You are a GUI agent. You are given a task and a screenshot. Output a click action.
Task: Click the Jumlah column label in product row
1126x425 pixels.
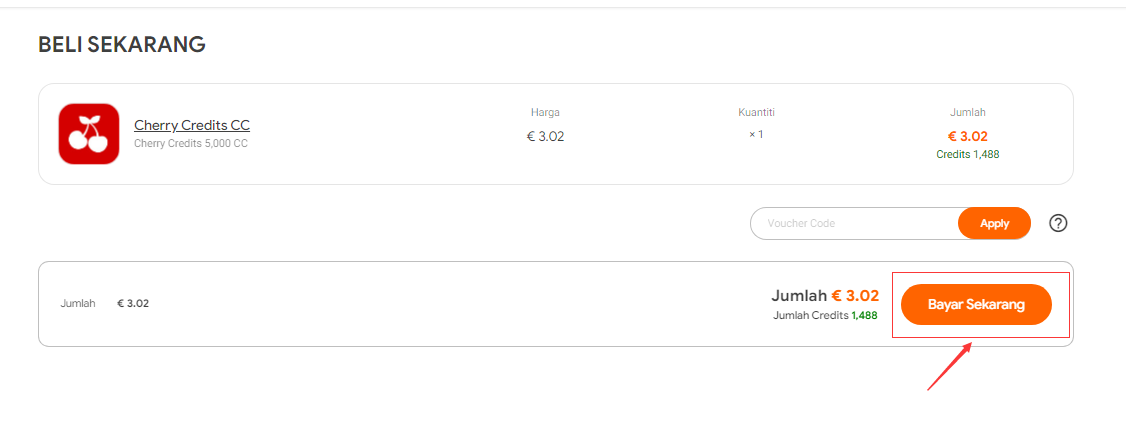coord(967,112)
